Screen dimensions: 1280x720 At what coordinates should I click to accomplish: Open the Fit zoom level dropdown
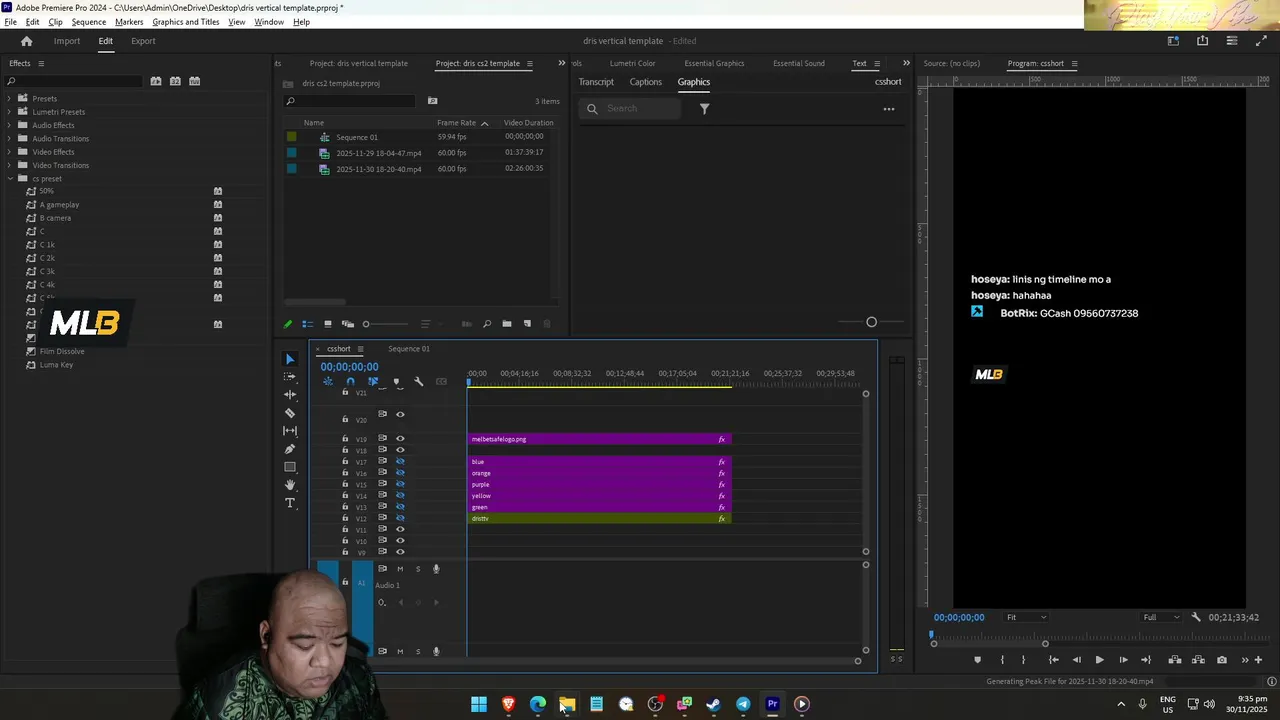pos(1026,617)
